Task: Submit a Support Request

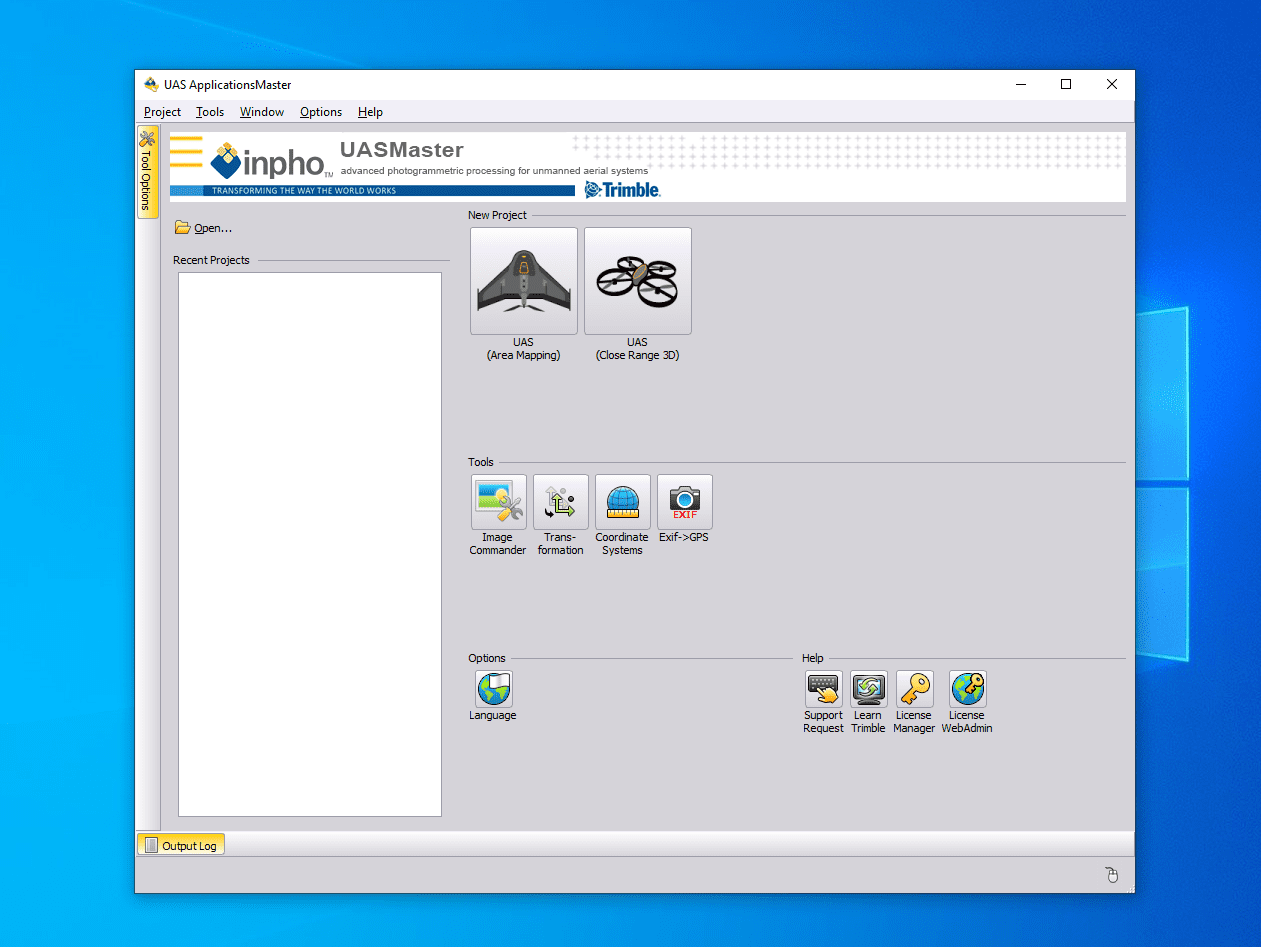Action: 823,689
